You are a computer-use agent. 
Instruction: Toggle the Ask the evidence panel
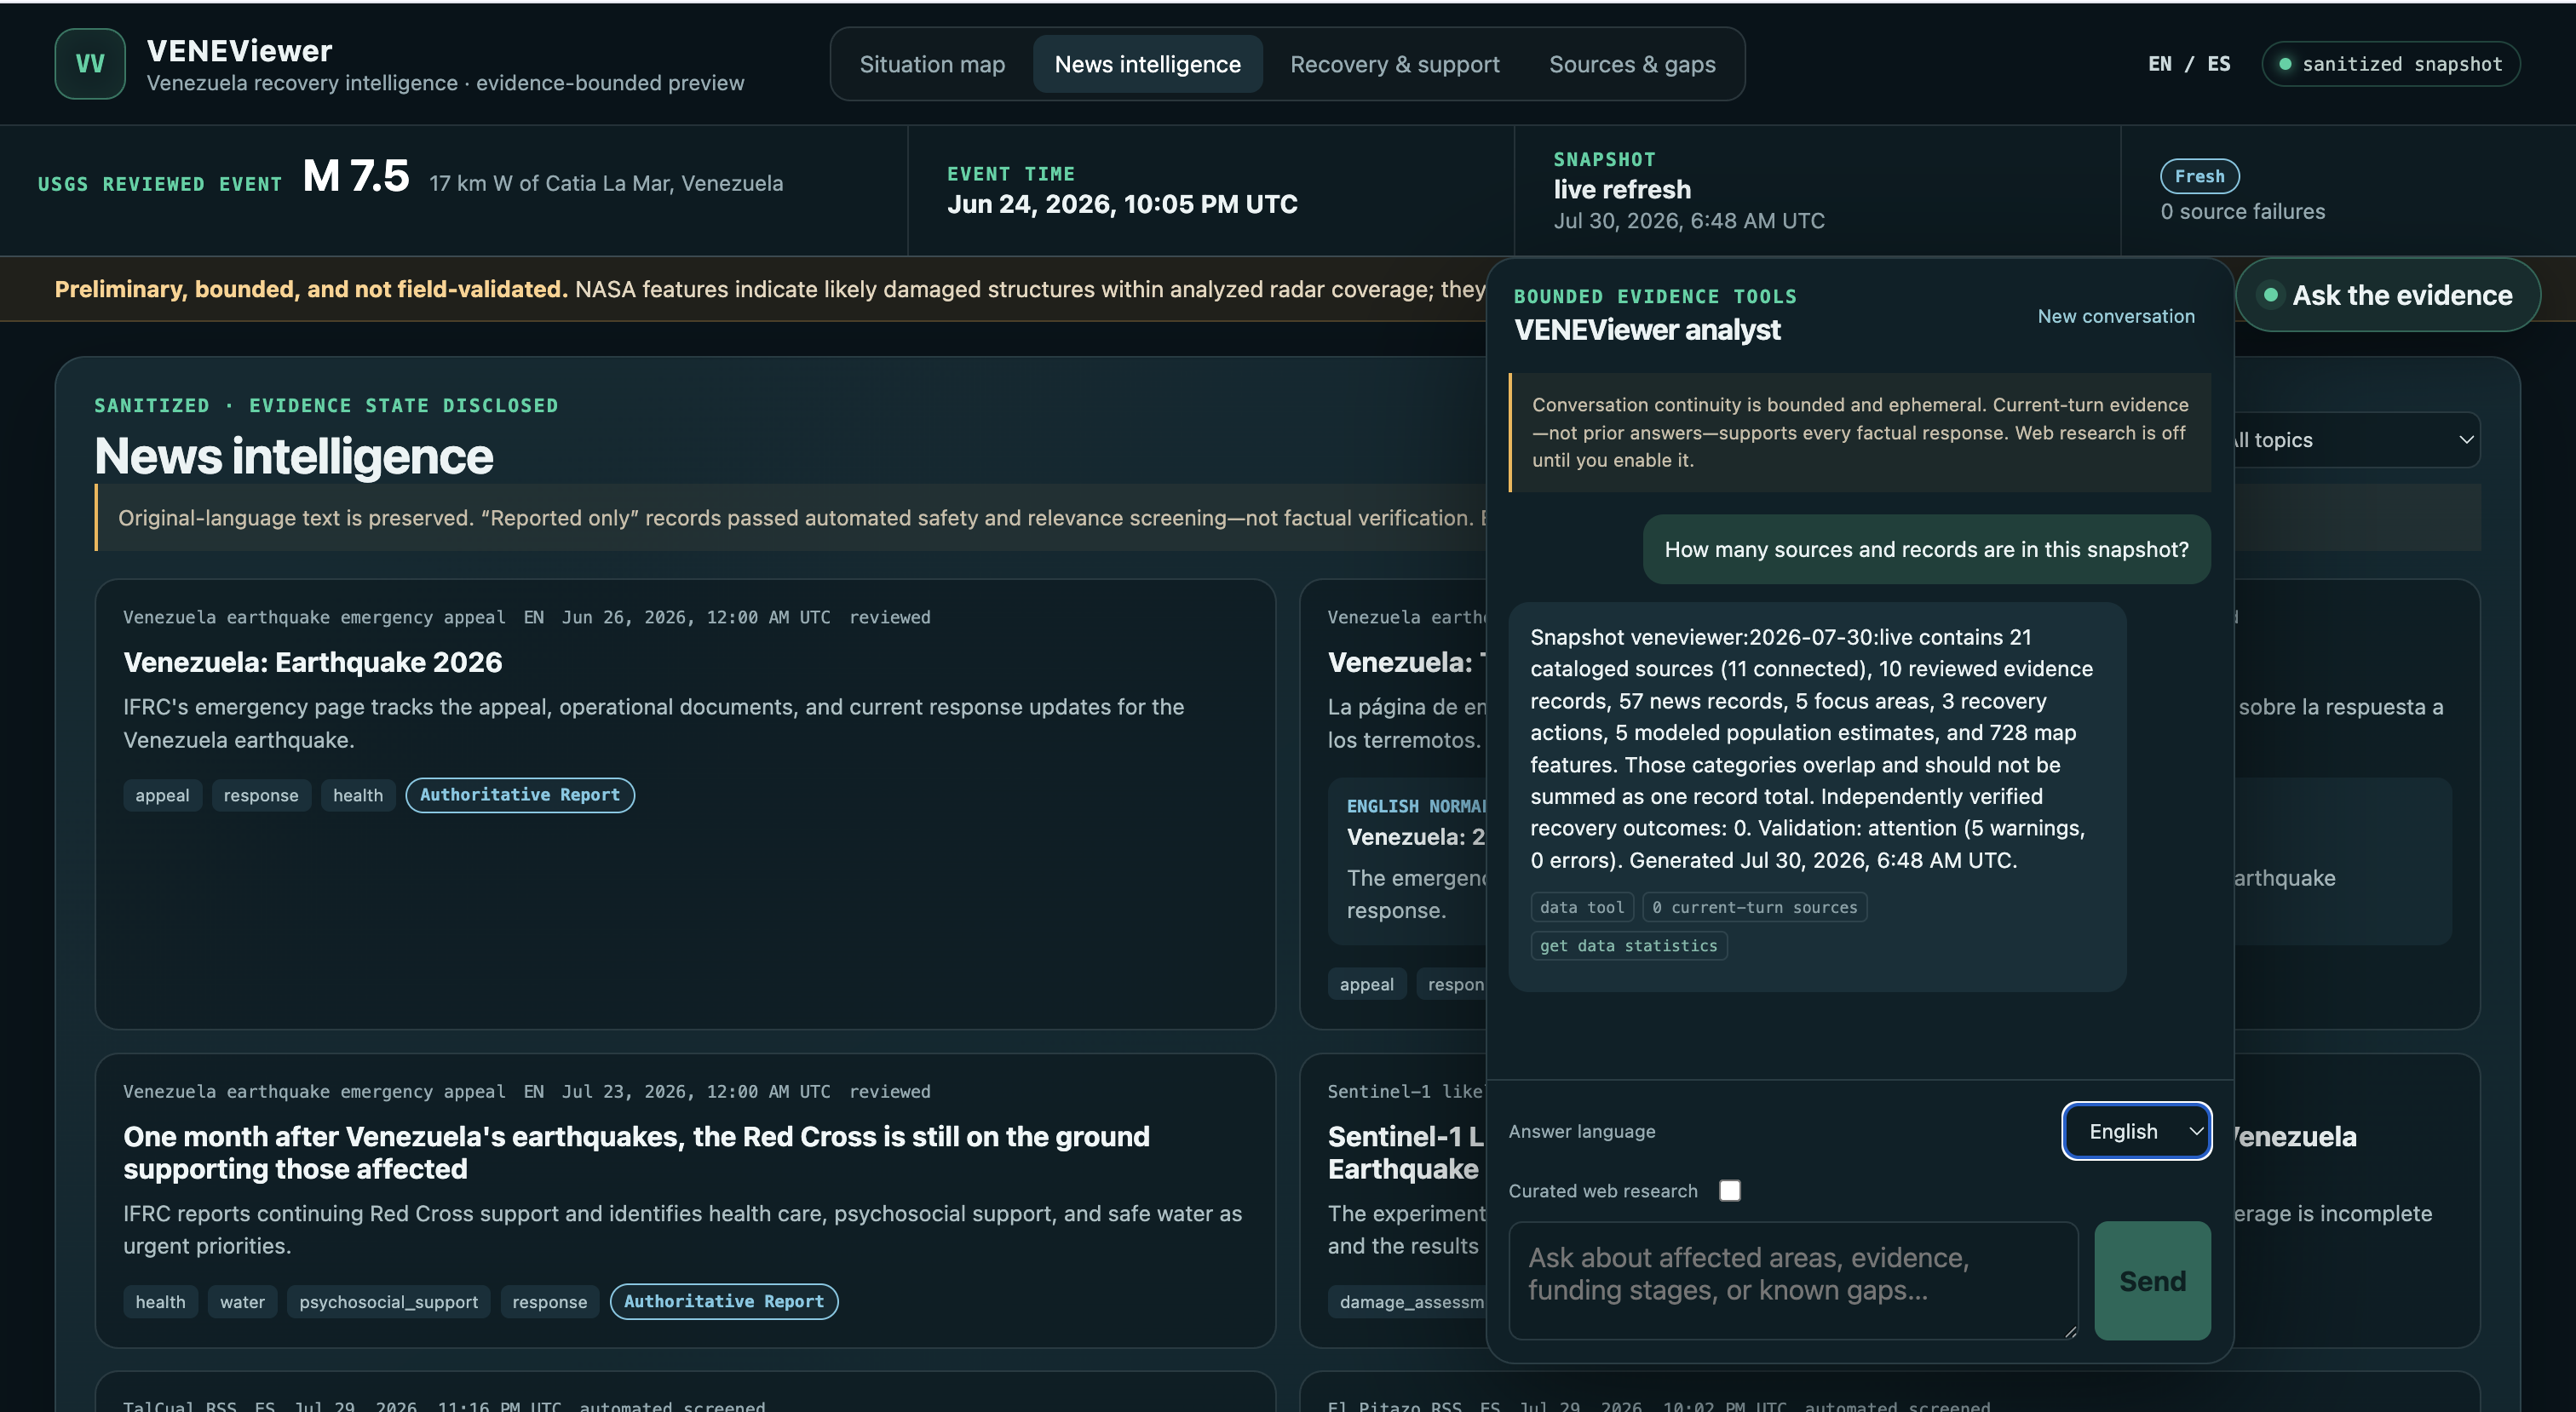tap(2388, 295)
